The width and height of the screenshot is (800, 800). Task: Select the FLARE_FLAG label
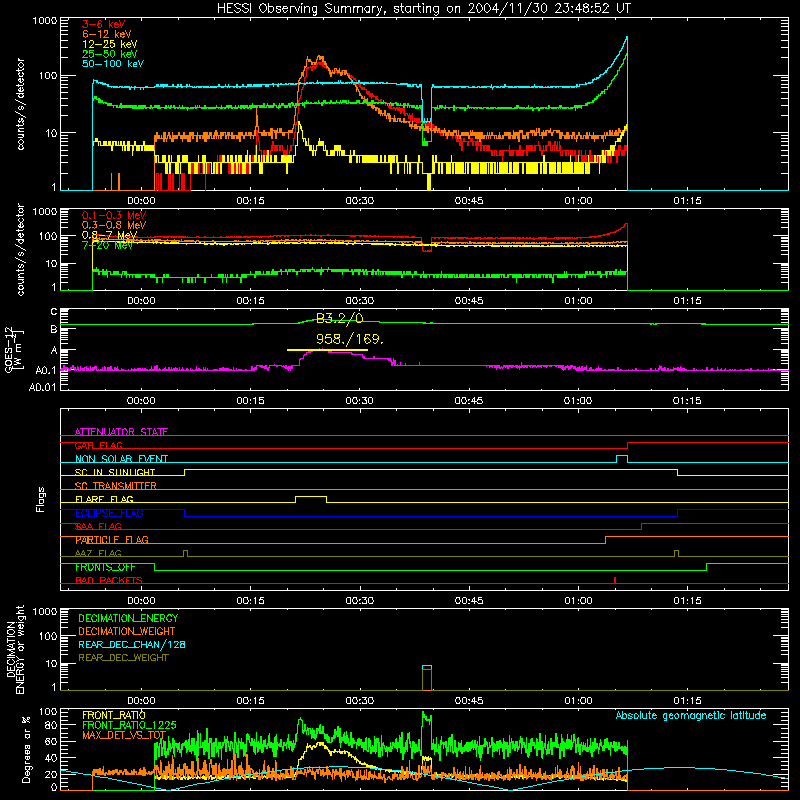[x=104, y=499]
